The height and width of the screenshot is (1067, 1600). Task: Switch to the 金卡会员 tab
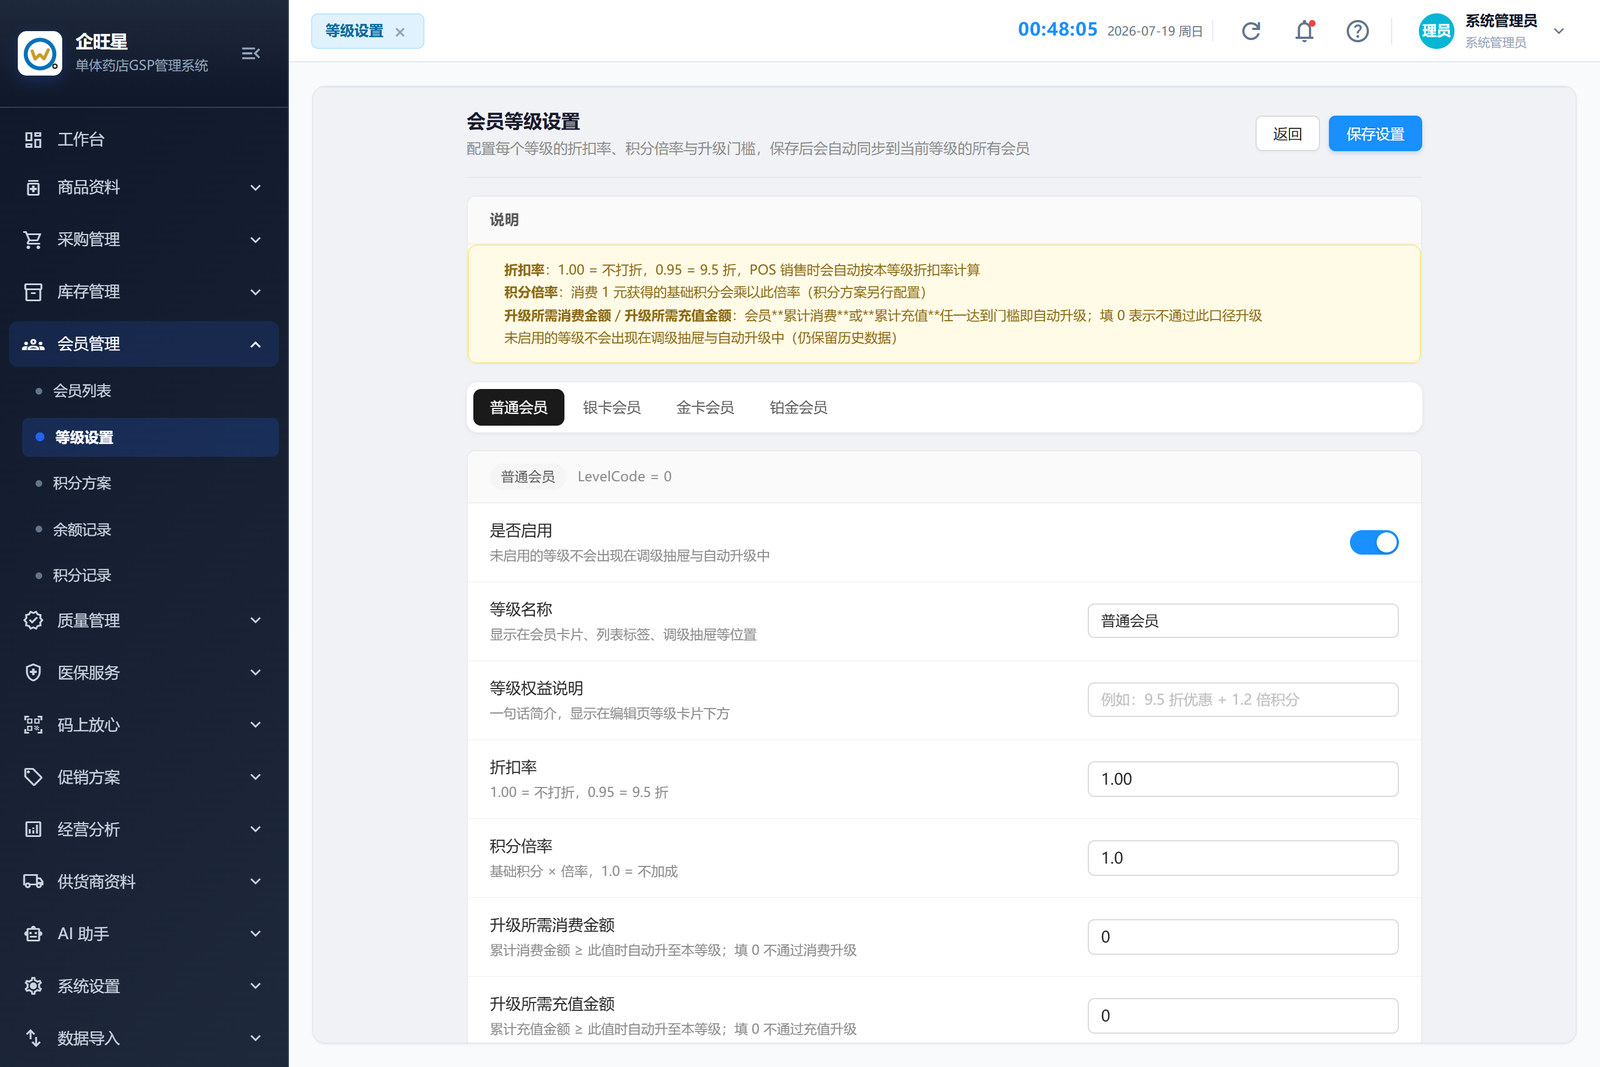point(705,407)
